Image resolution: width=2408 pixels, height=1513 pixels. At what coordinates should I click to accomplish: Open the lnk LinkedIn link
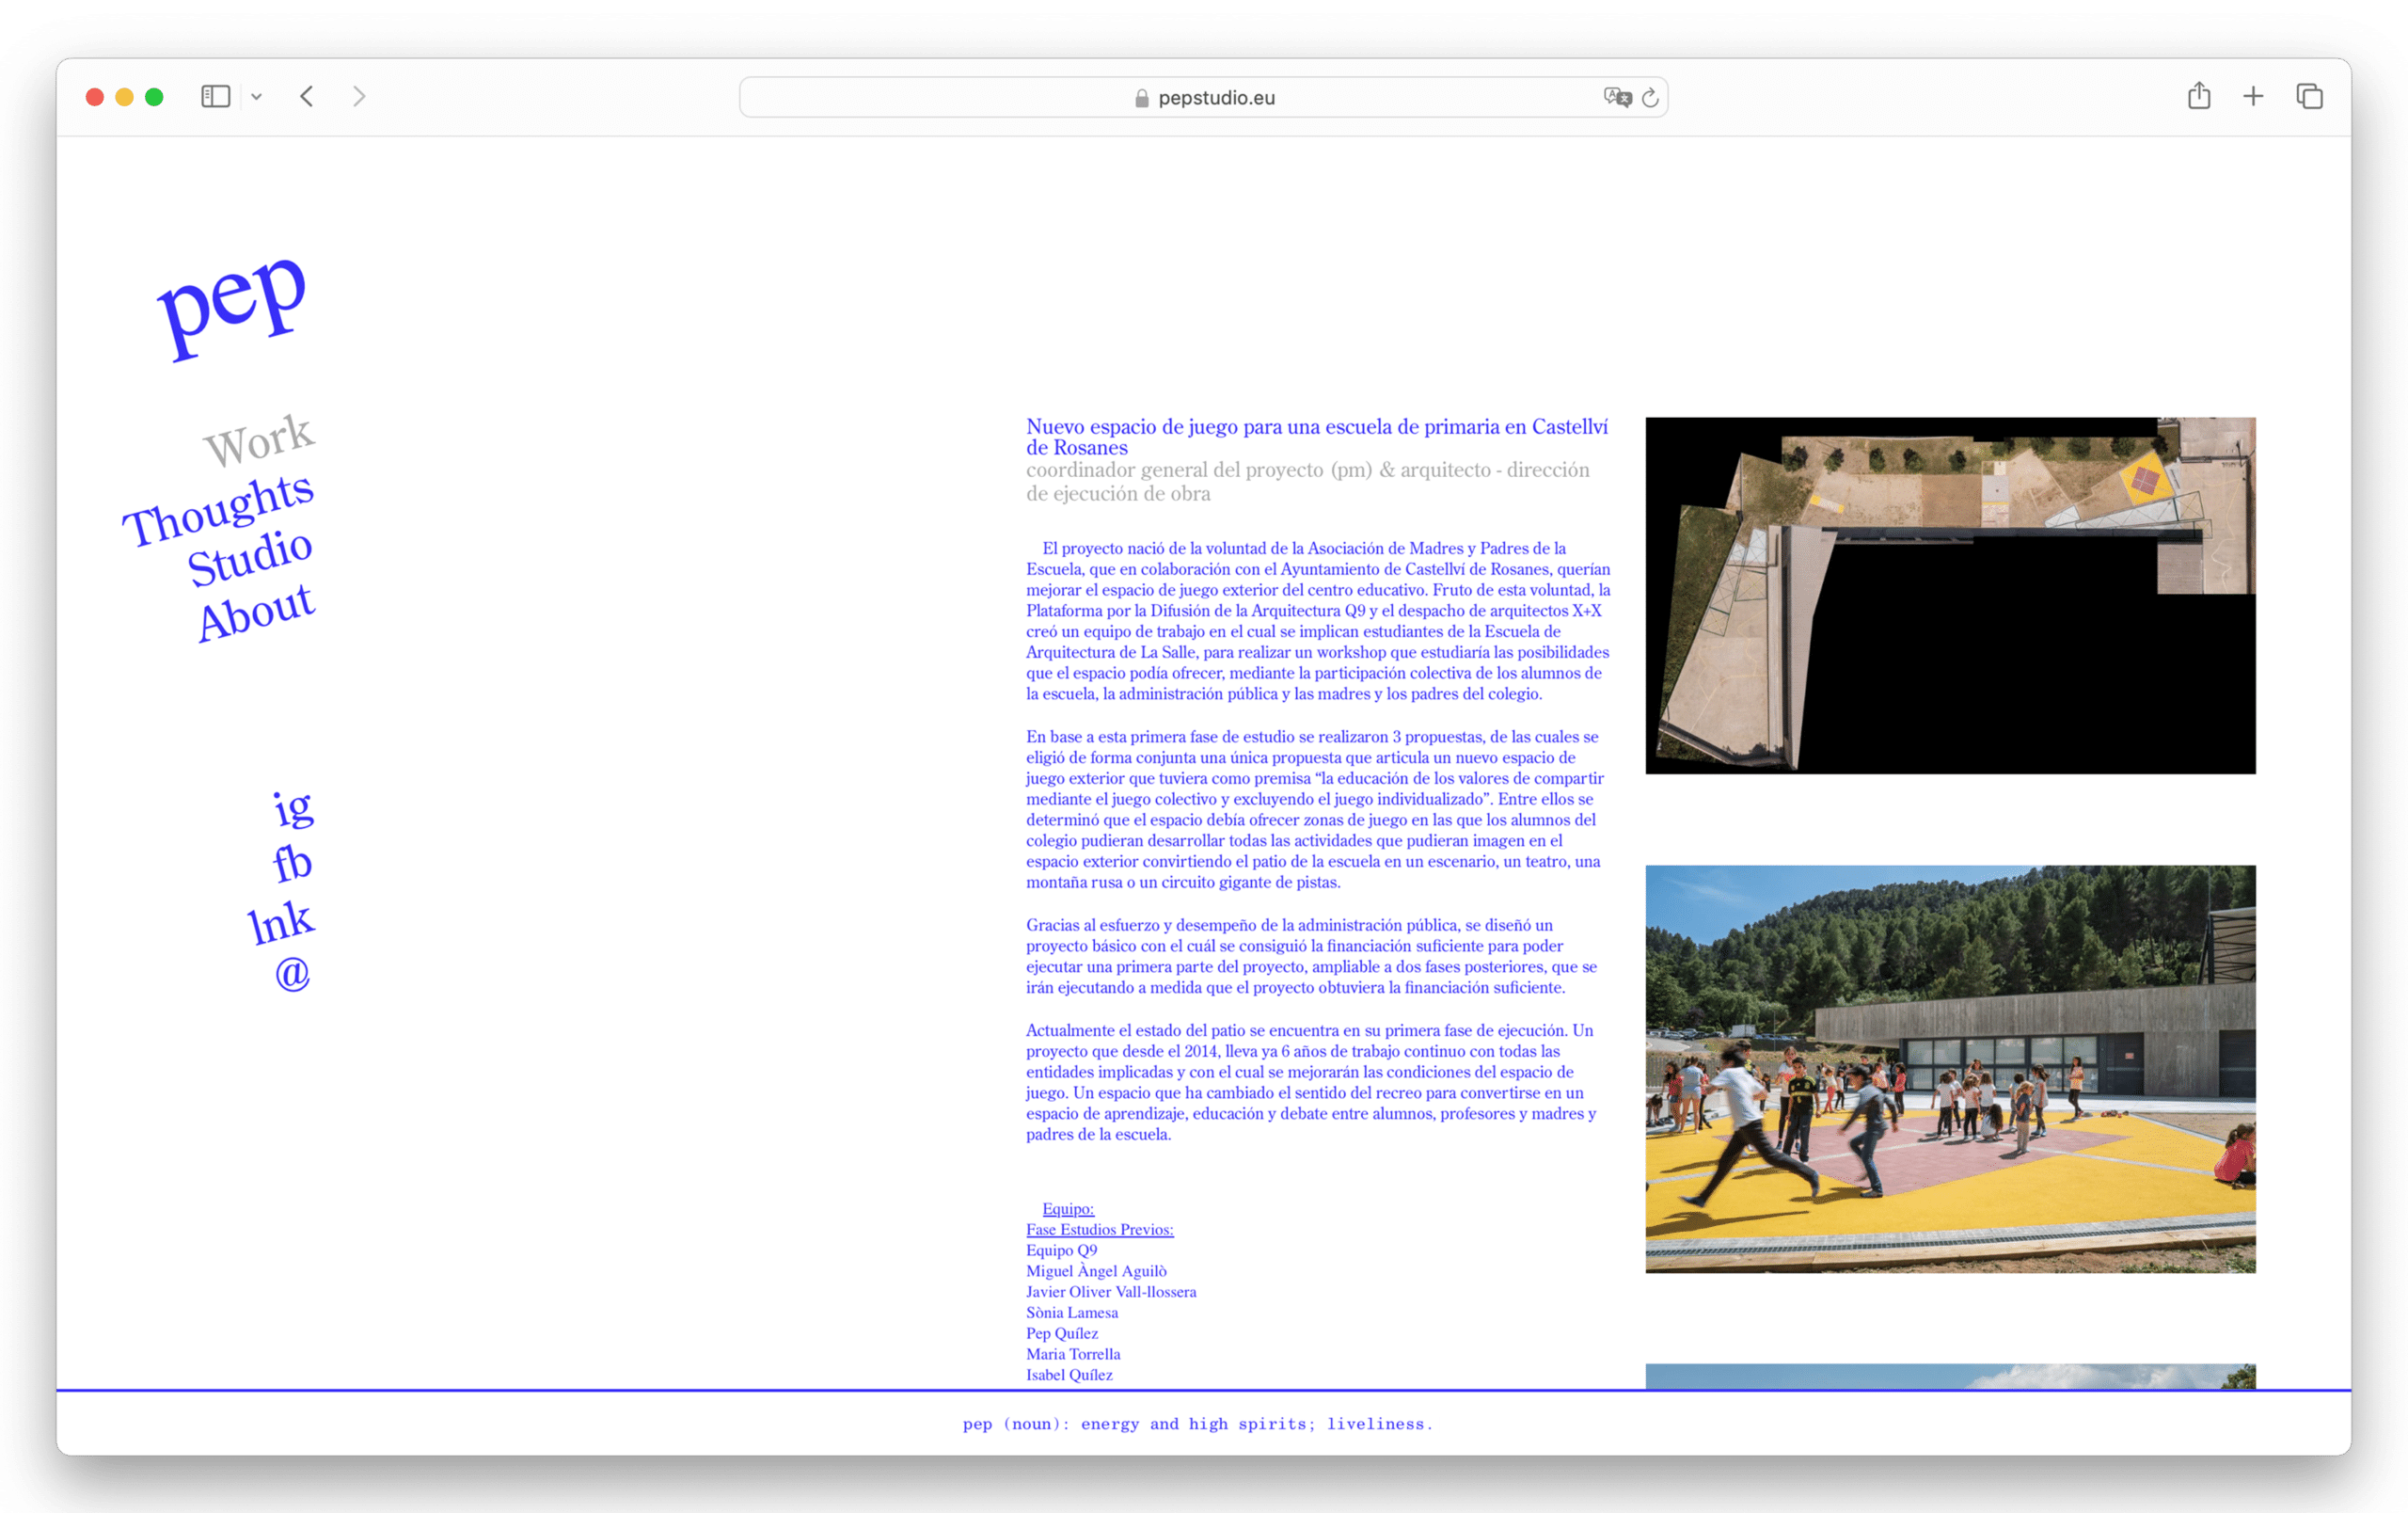[x=281, y=921]
